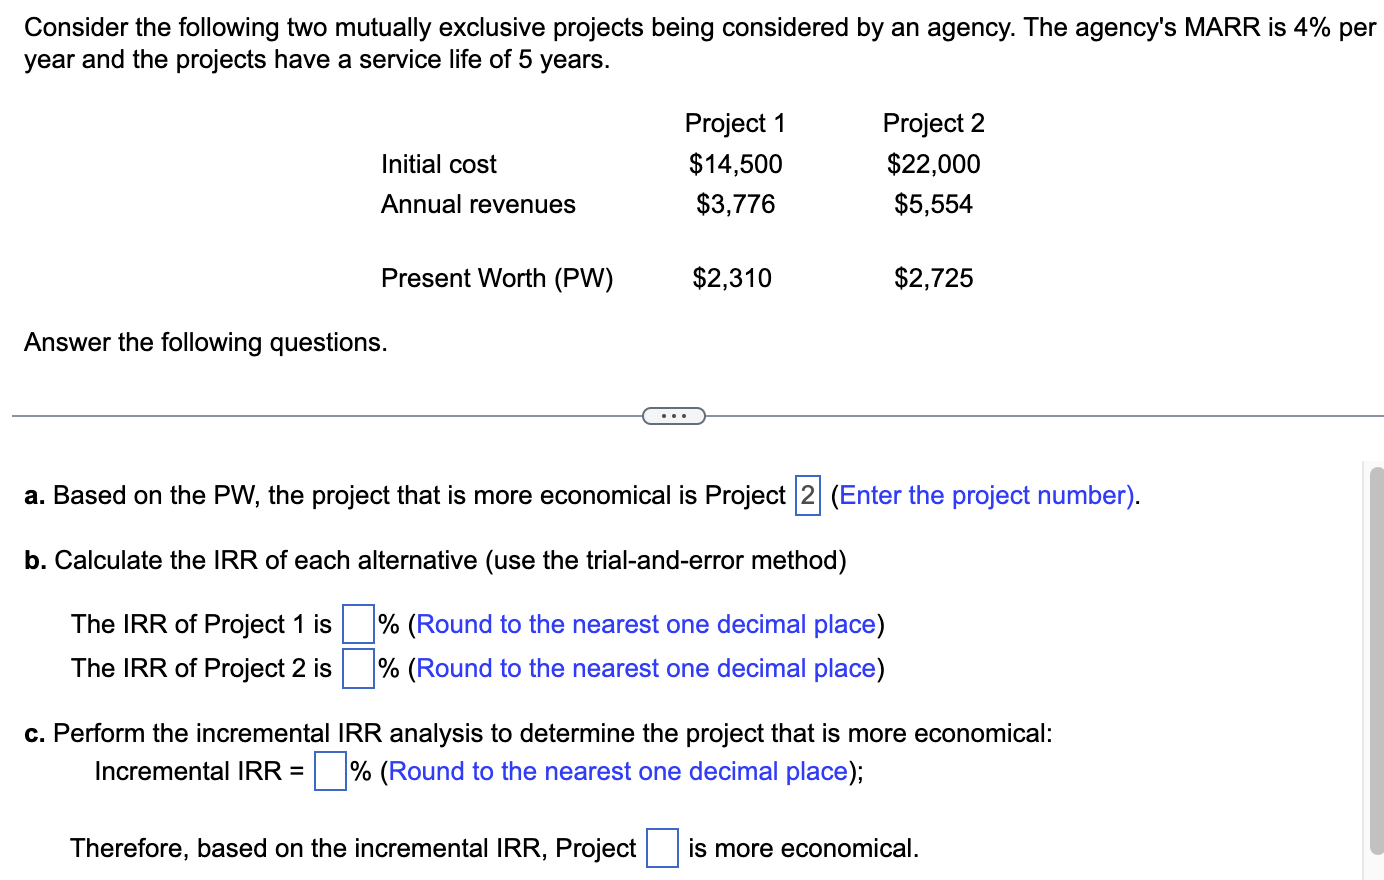Click the project number box after "Project" in part c
1384x880 pixels.
tap(661, 847)
